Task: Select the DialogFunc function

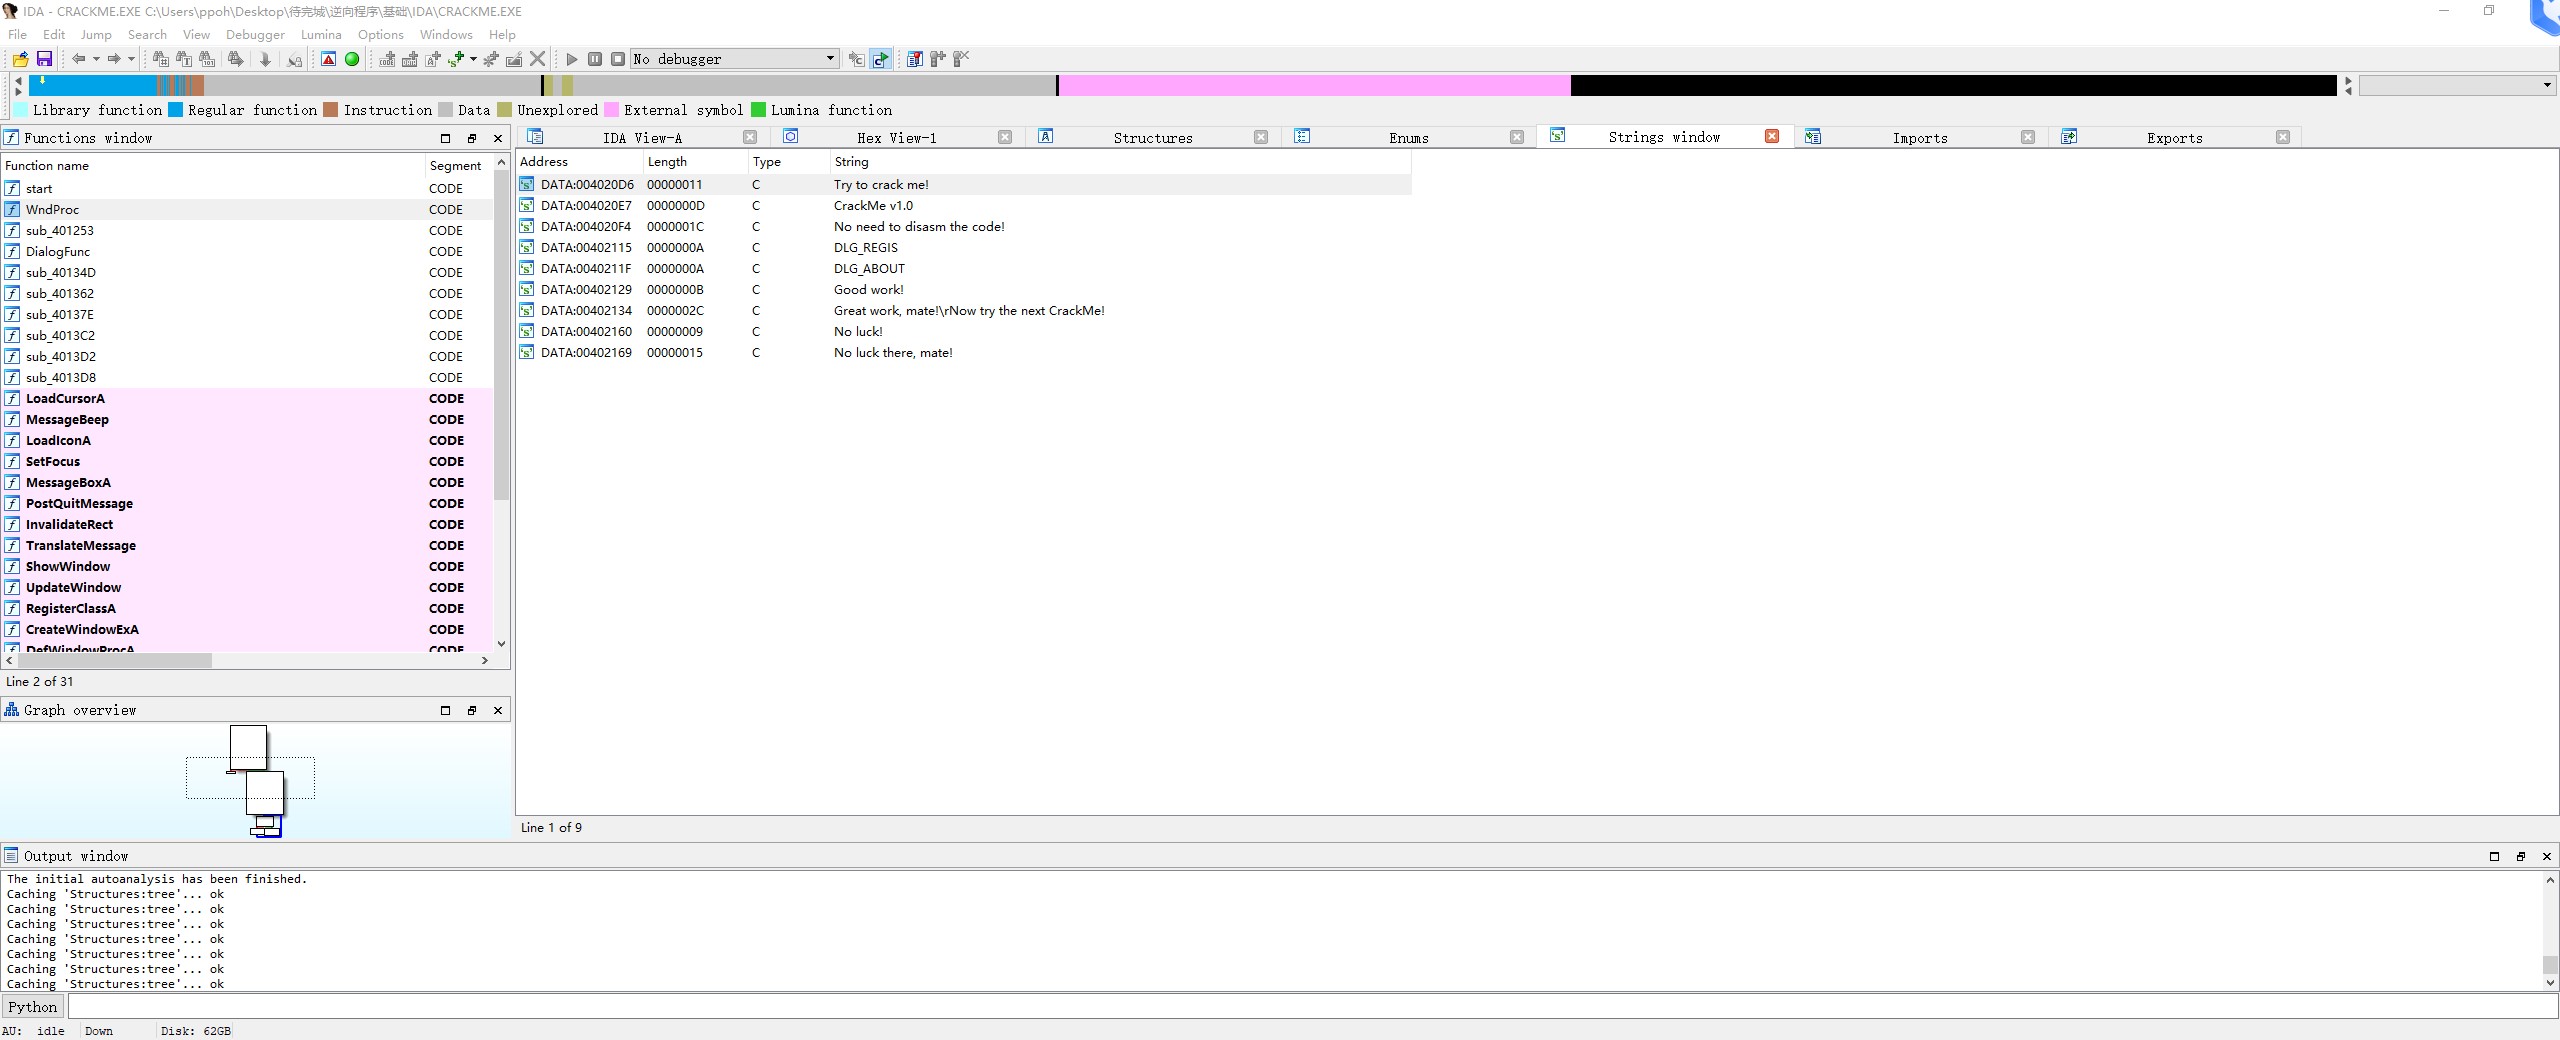Action: 247,251
